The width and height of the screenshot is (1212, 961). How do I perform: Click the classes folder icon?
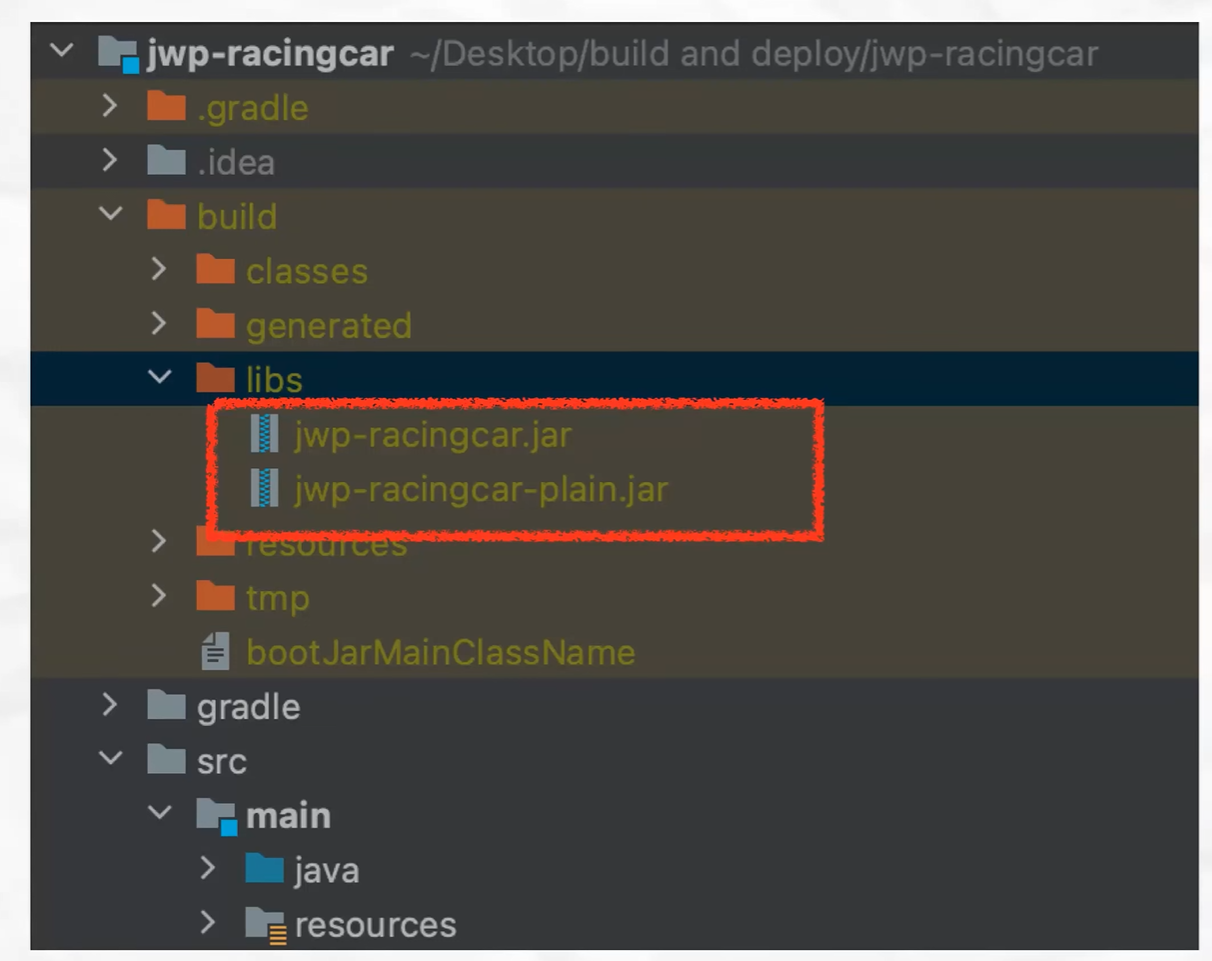coord(215,270)
